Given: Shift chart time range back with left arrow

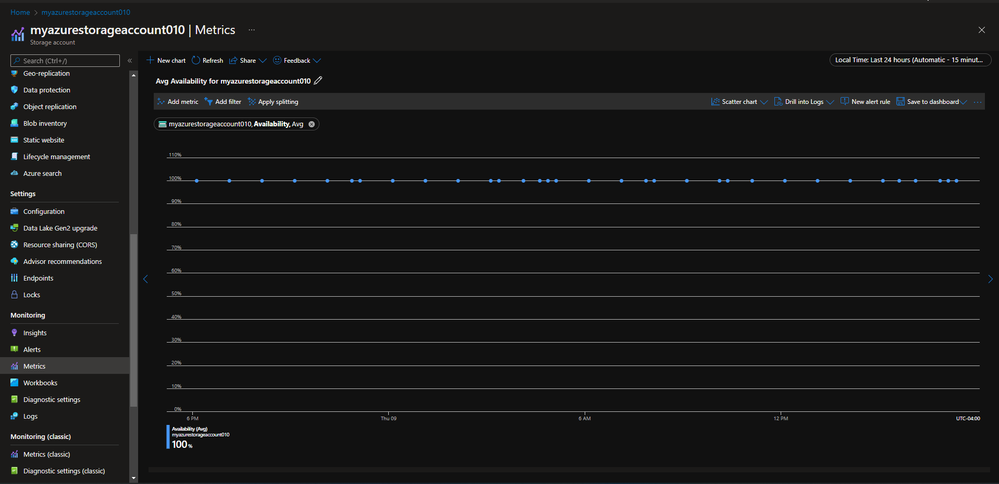Looking at the screenshot, I should 145,279.
